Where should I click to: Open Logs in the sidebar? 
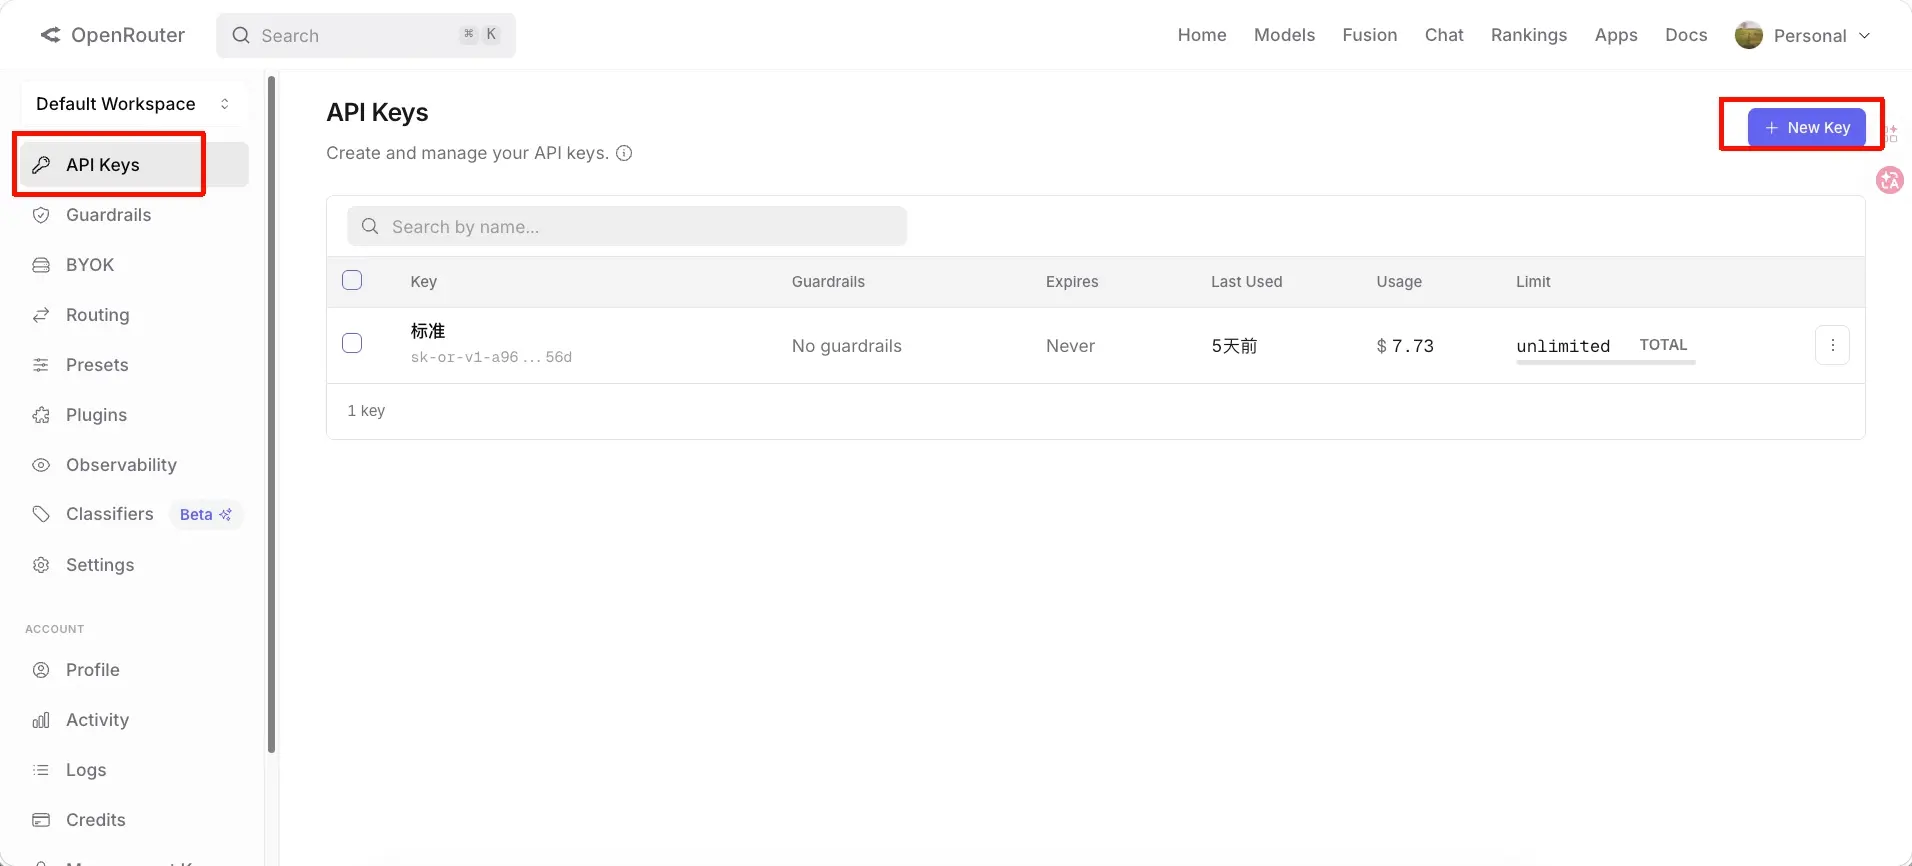[134, 770]
